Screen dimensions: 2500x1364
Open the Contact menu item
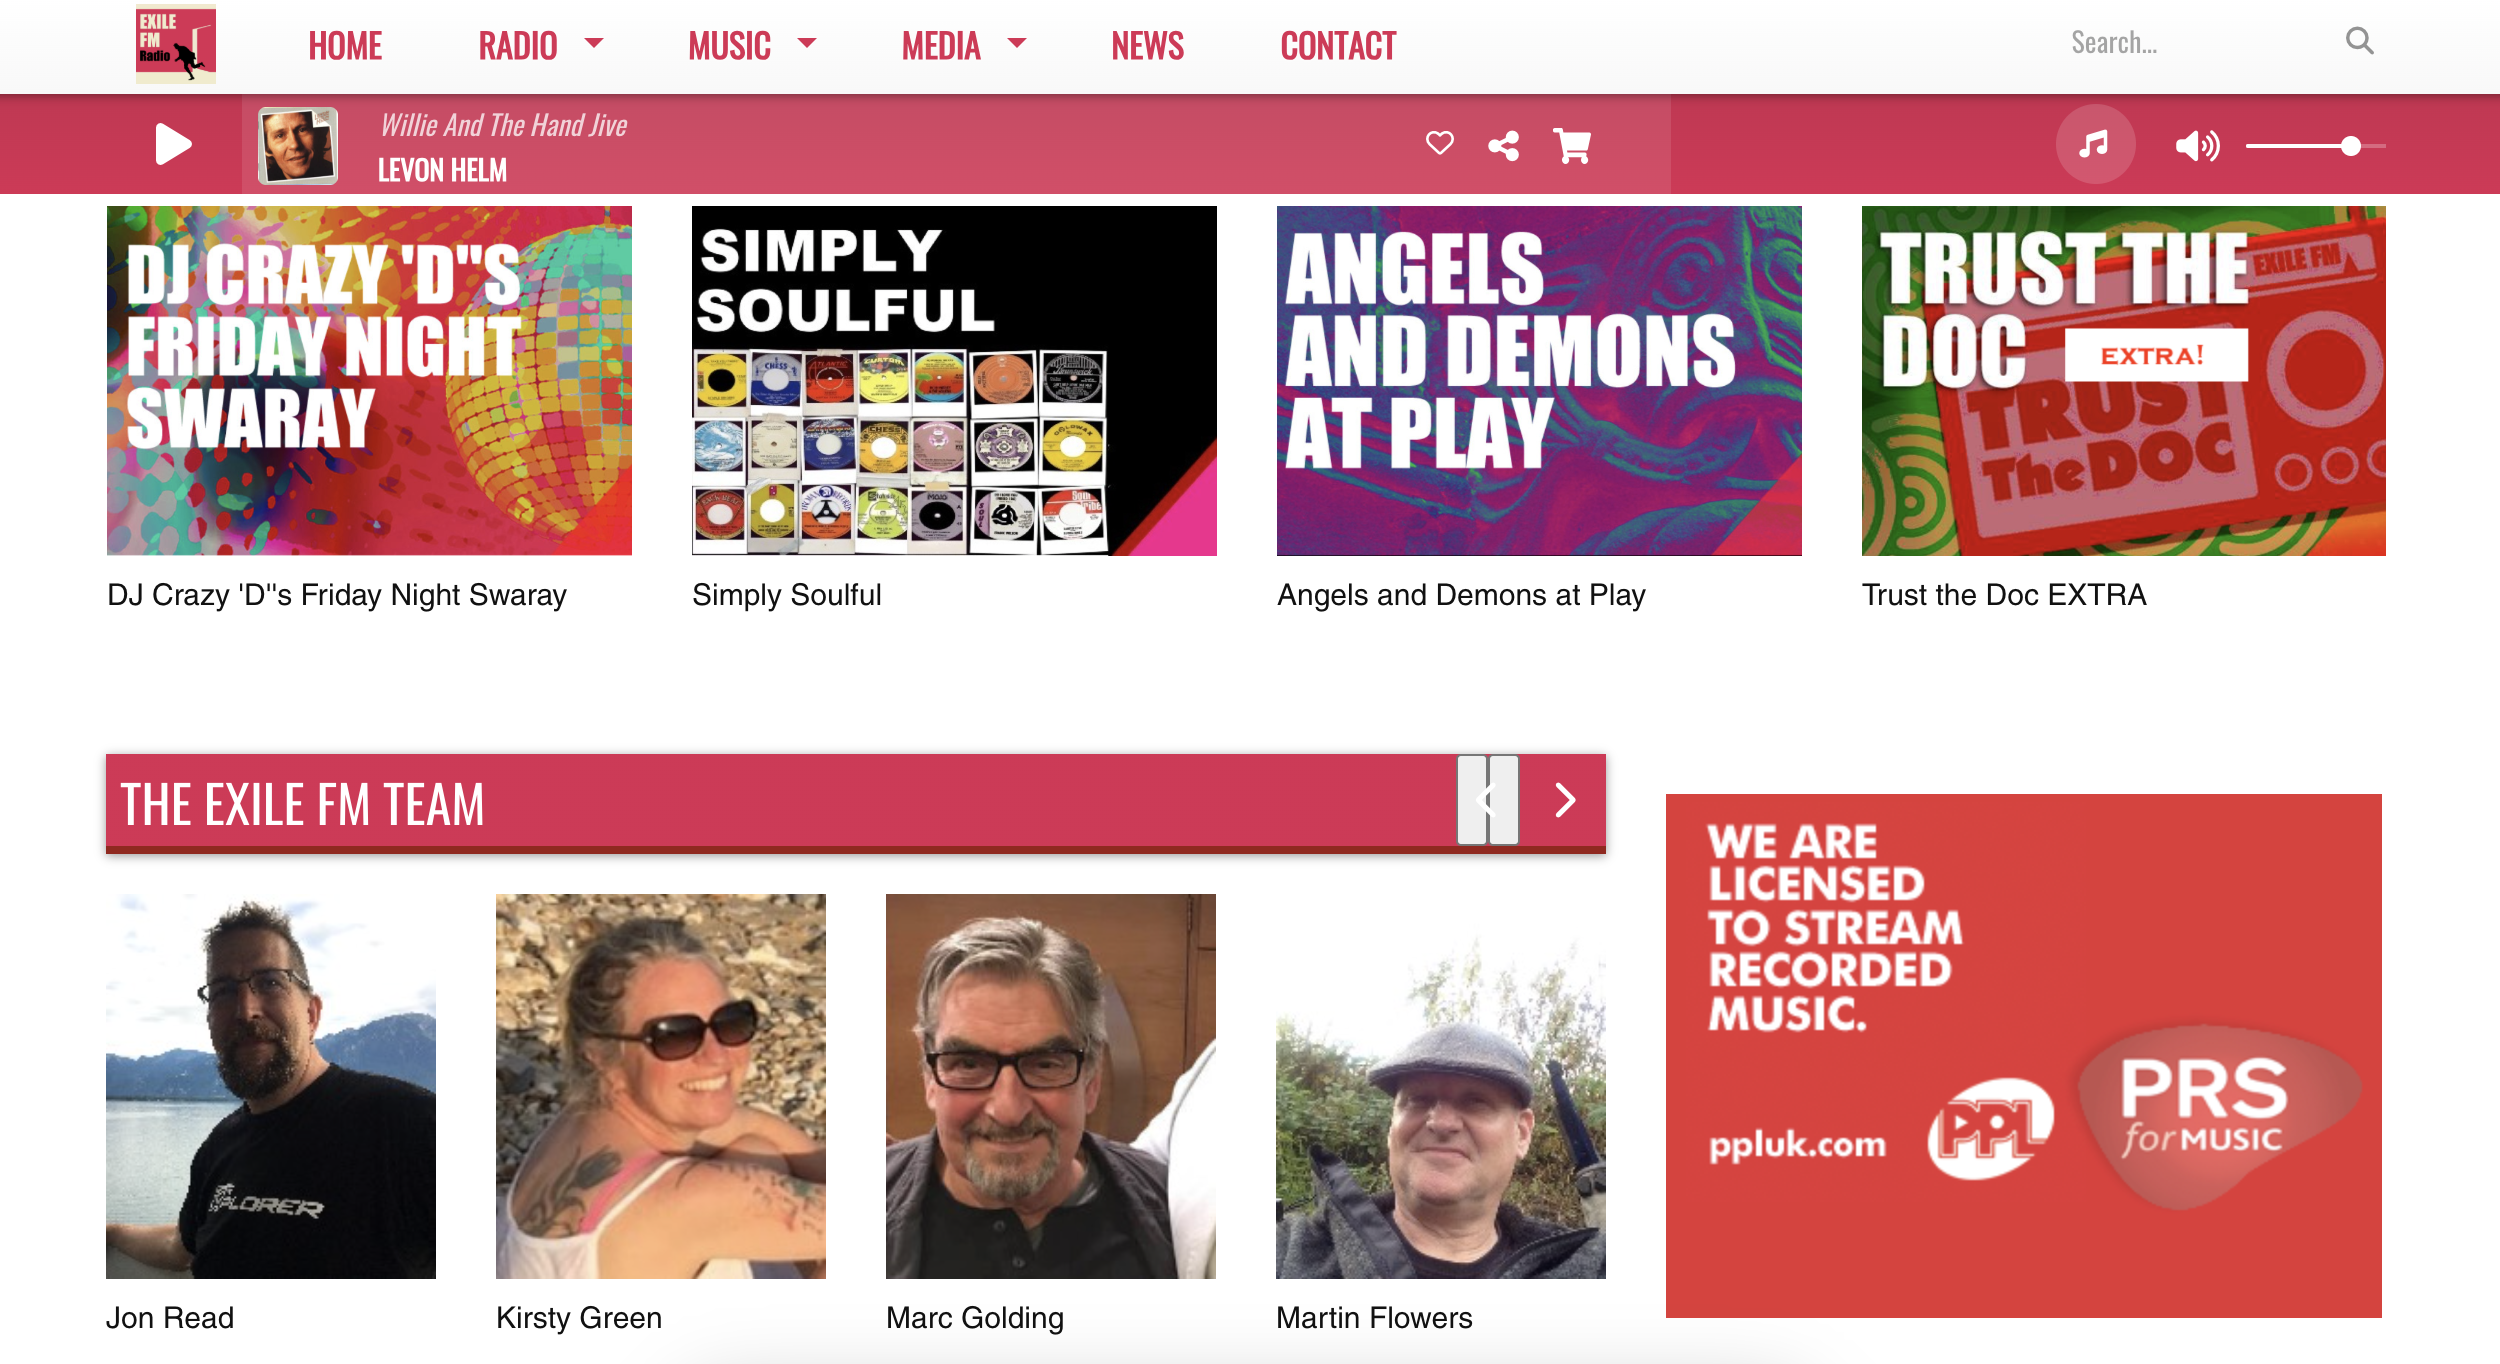(1338, 45)
